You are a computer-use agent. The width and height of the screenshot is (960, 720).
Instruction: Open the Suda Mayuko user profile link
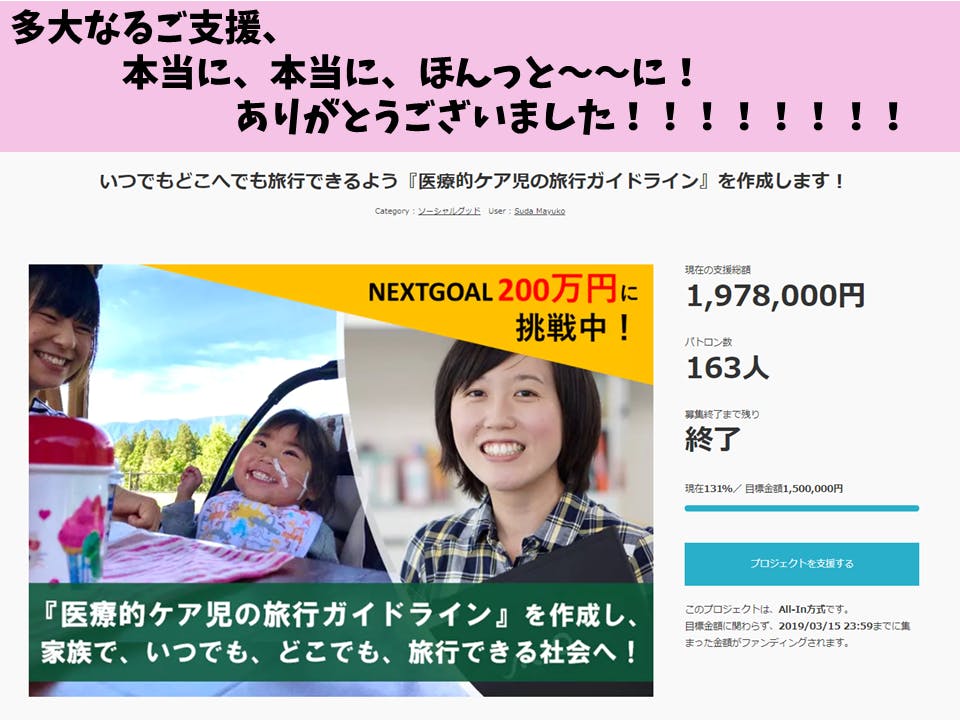[x=539, y=211]
